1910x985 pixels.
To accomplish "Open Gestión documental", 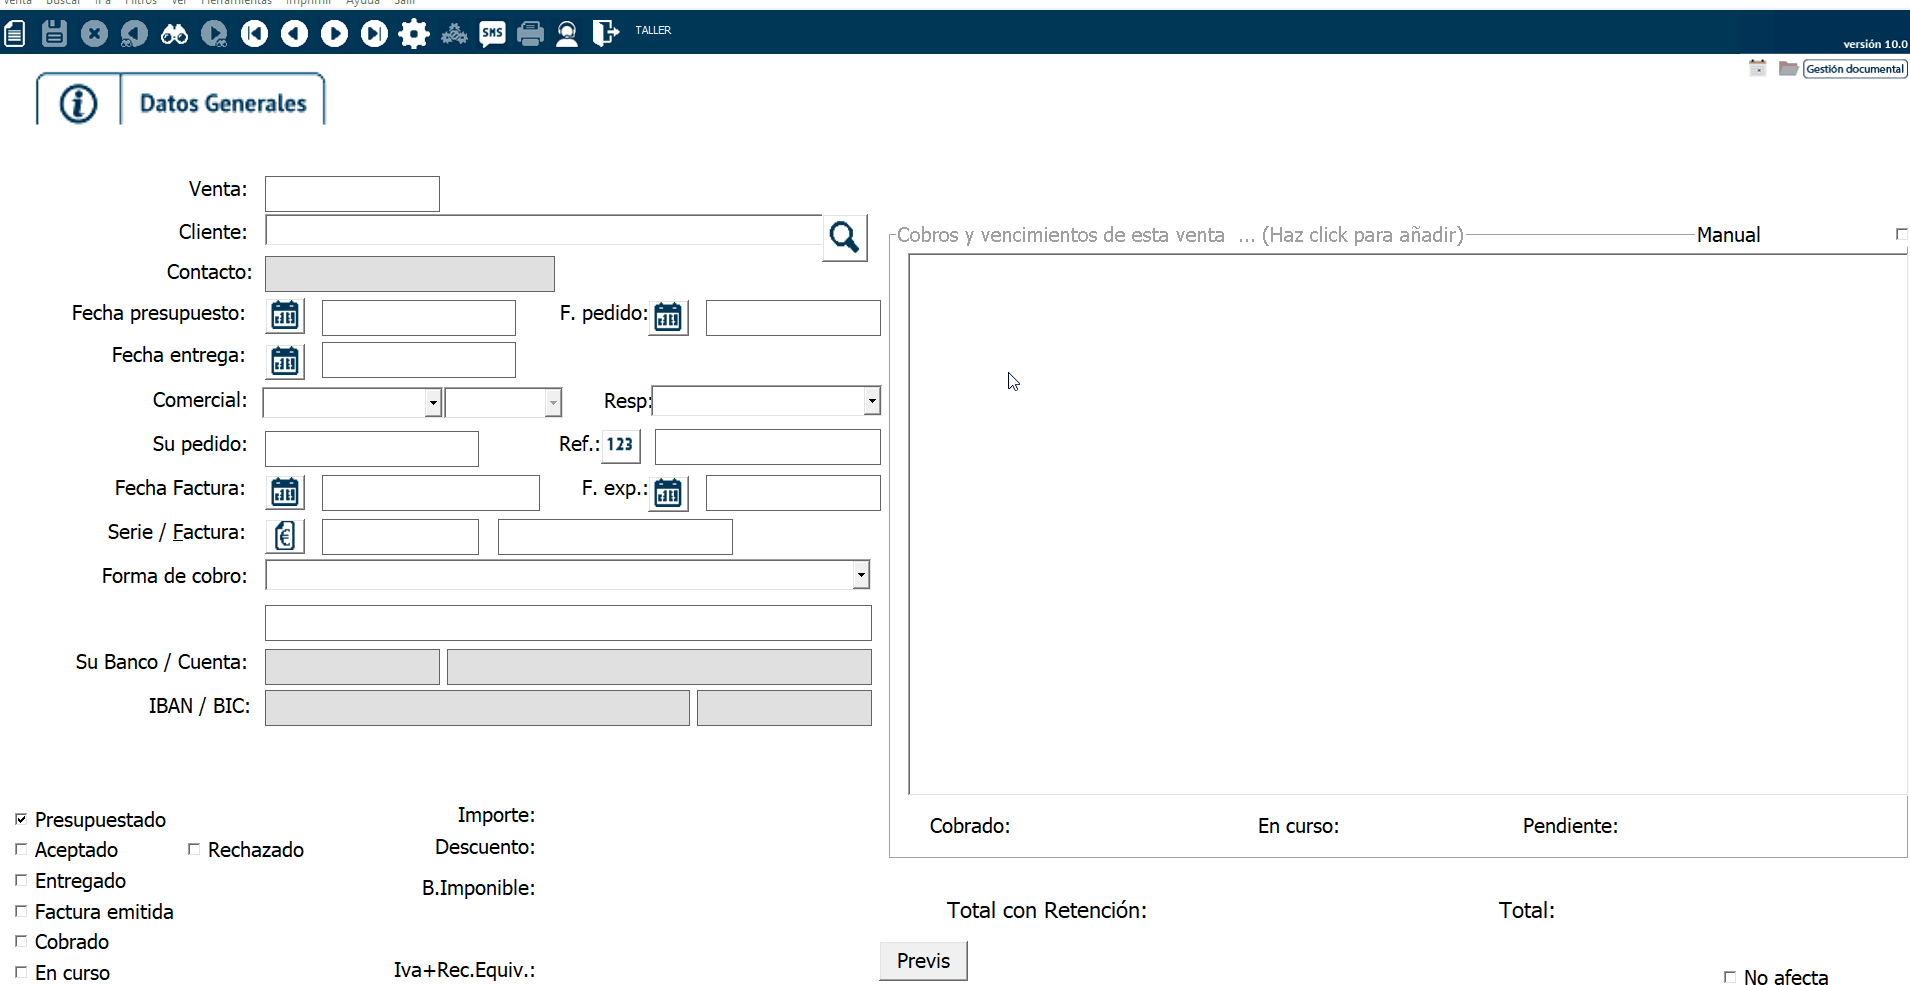I will (1854, 69).
